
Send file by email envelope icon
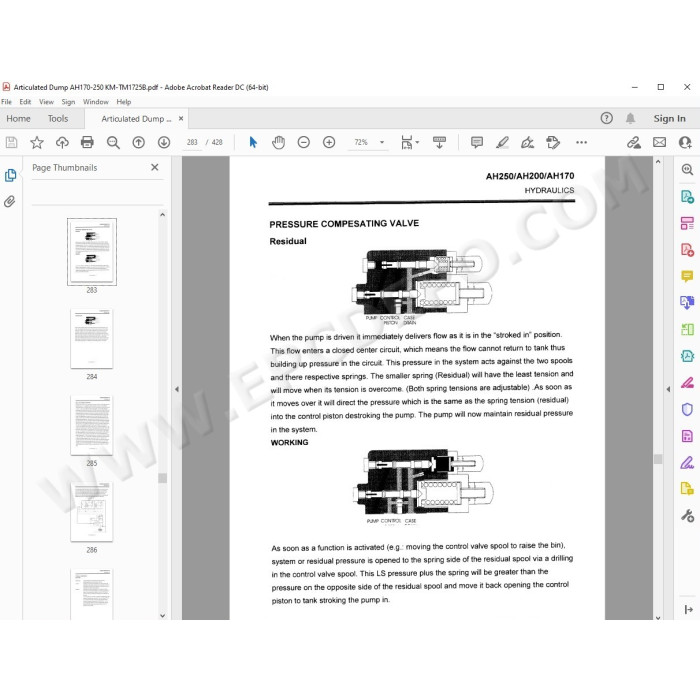pyautogui.click(x=659, y=142)
